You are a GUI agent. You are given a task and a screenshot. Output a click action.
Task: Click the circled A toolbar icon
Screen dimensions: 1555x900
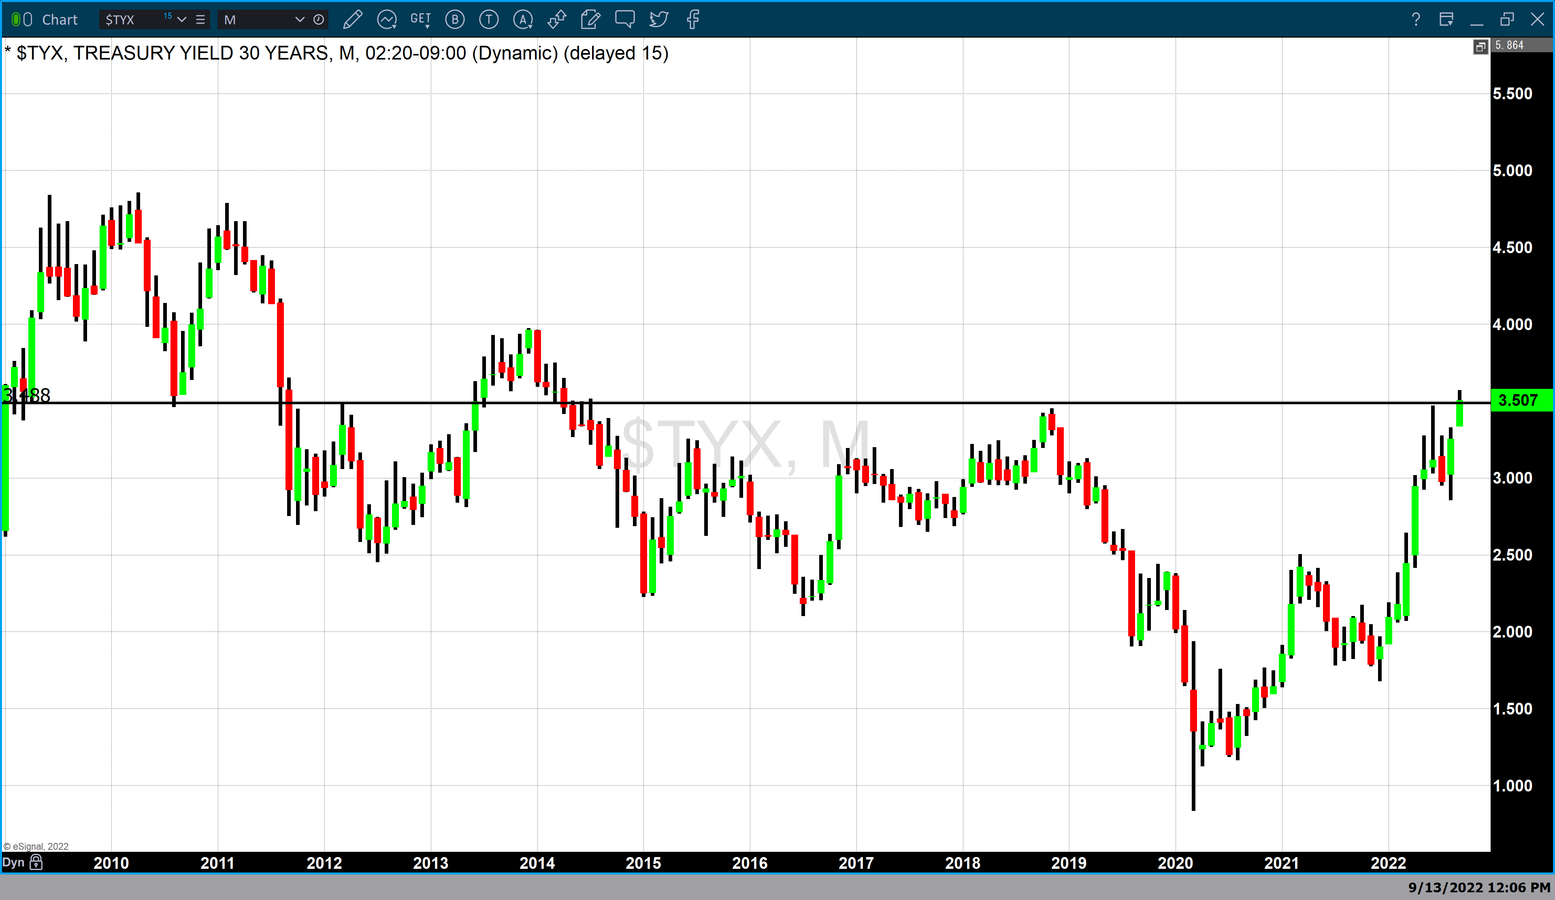(x=523, y=19)
